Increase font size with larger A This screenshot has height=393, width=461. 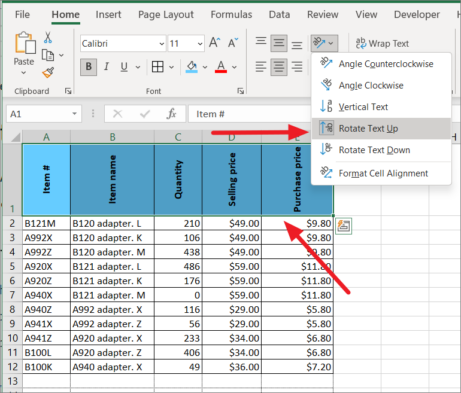pos(215,43)
